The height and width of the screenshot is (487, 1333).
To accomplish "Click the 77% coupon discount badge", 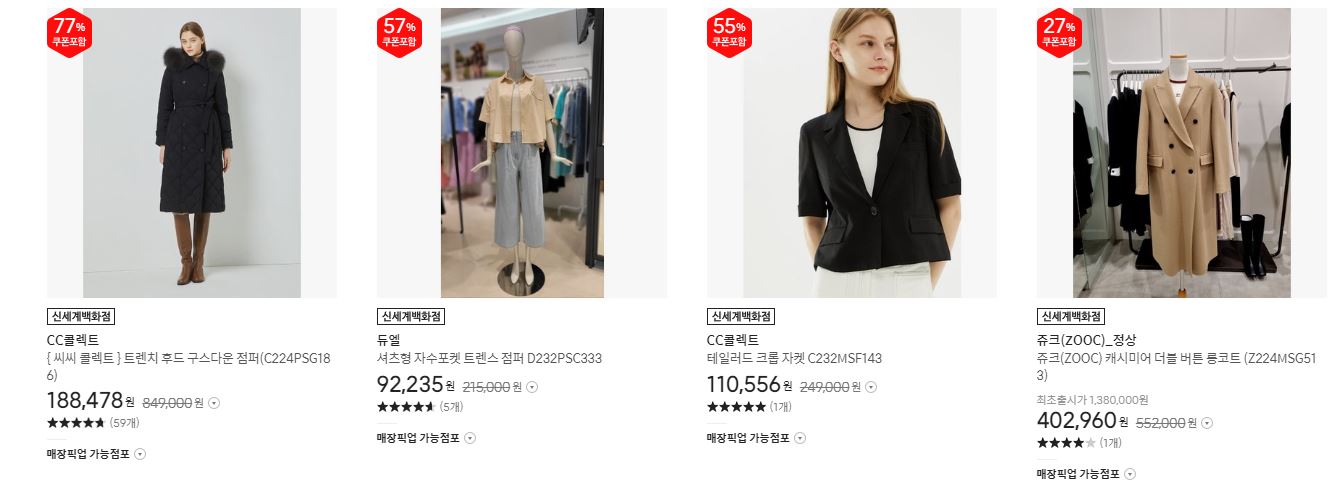I will click(69, 32).
